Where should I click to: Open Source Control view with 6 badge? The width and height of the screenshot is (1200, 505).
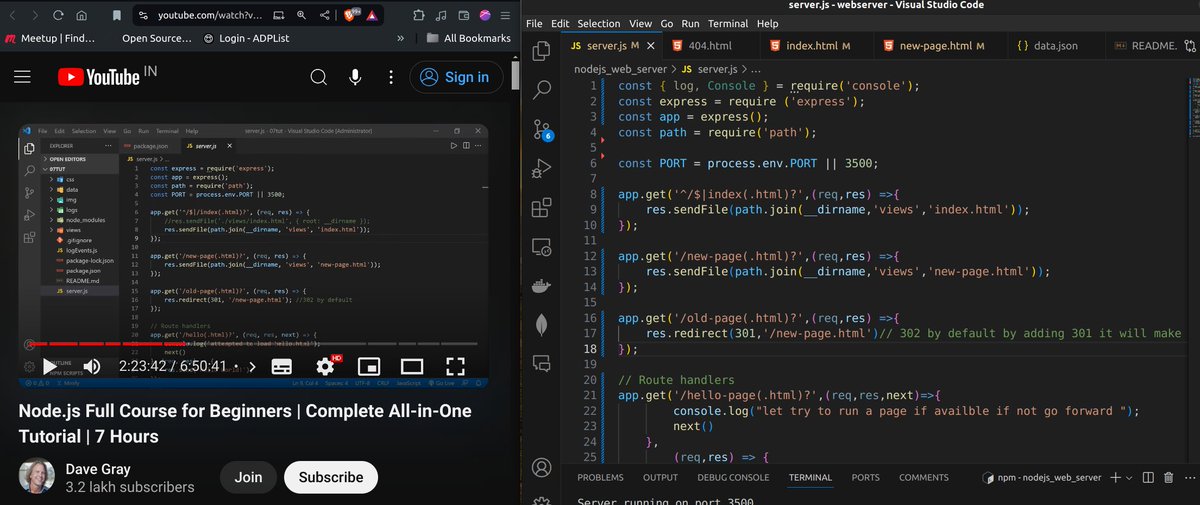coord(542,129)
